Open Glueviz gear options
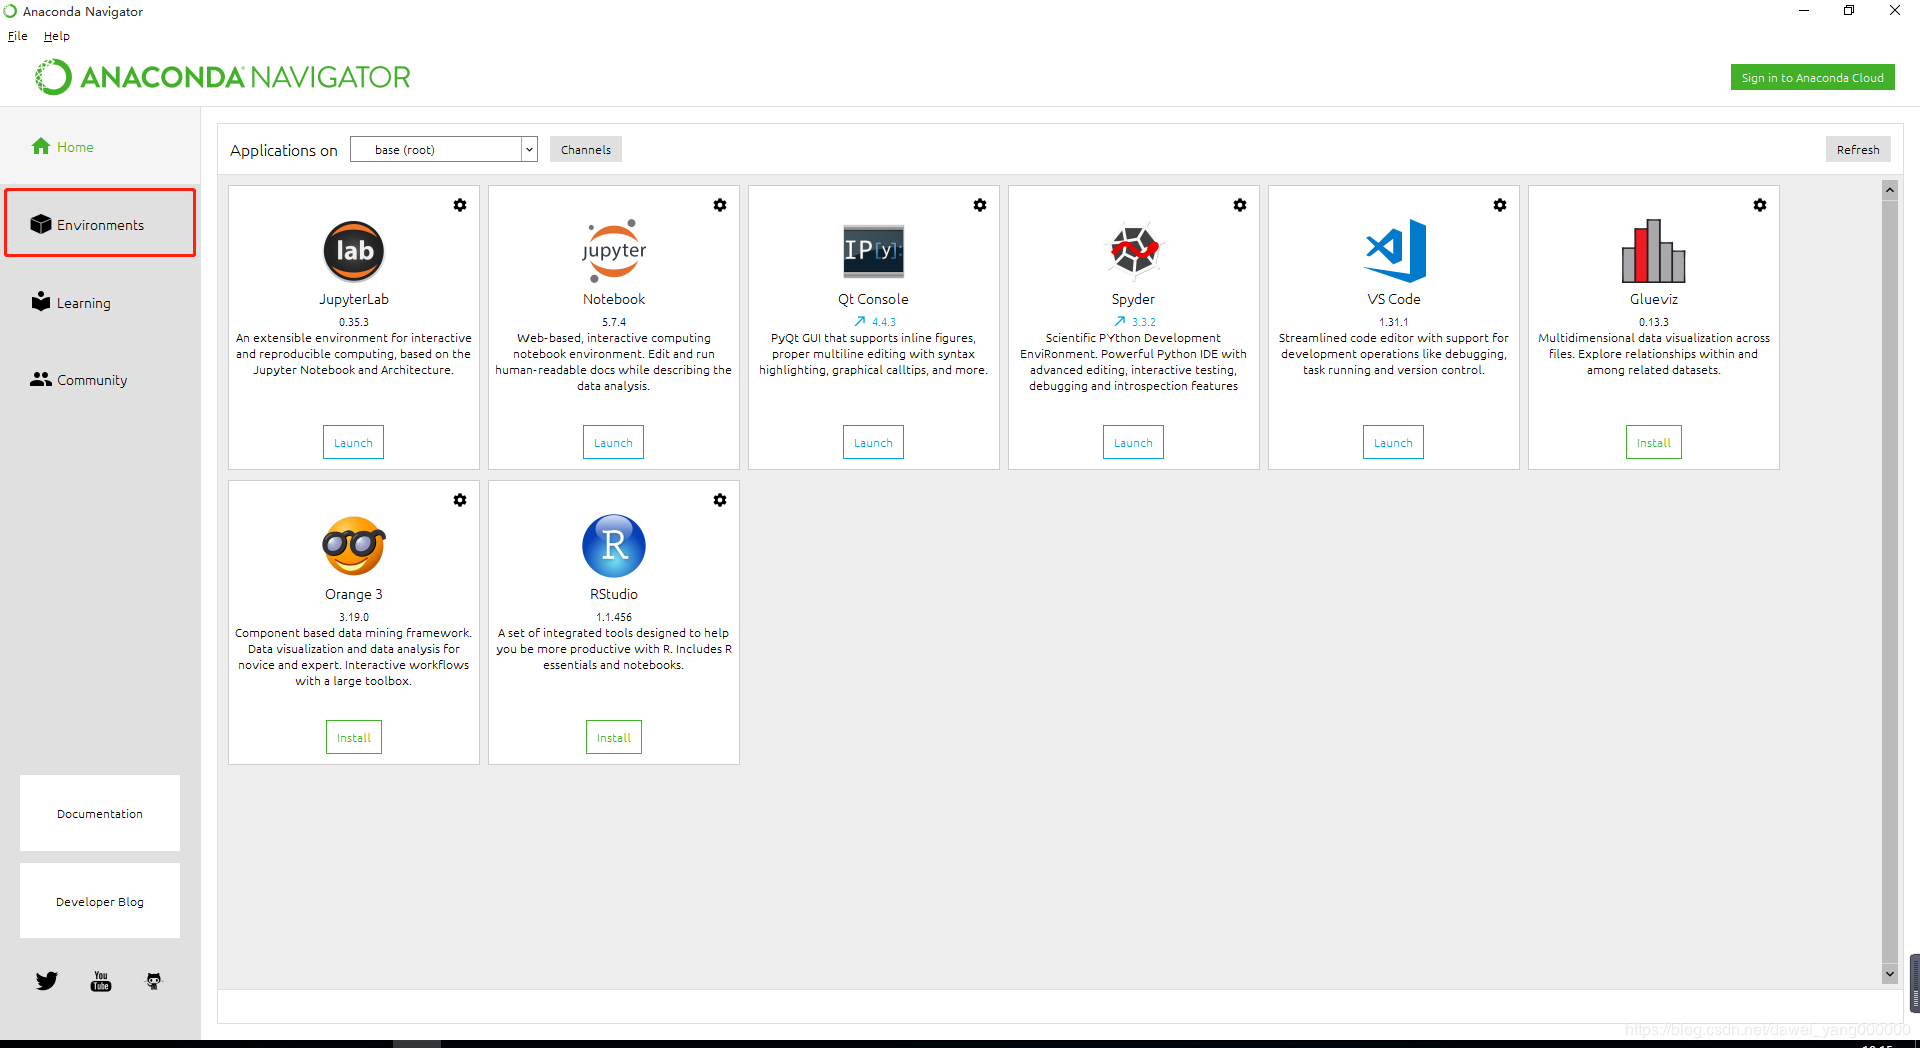Viewport: 1920px width, 1048px height. [1760, 205]
